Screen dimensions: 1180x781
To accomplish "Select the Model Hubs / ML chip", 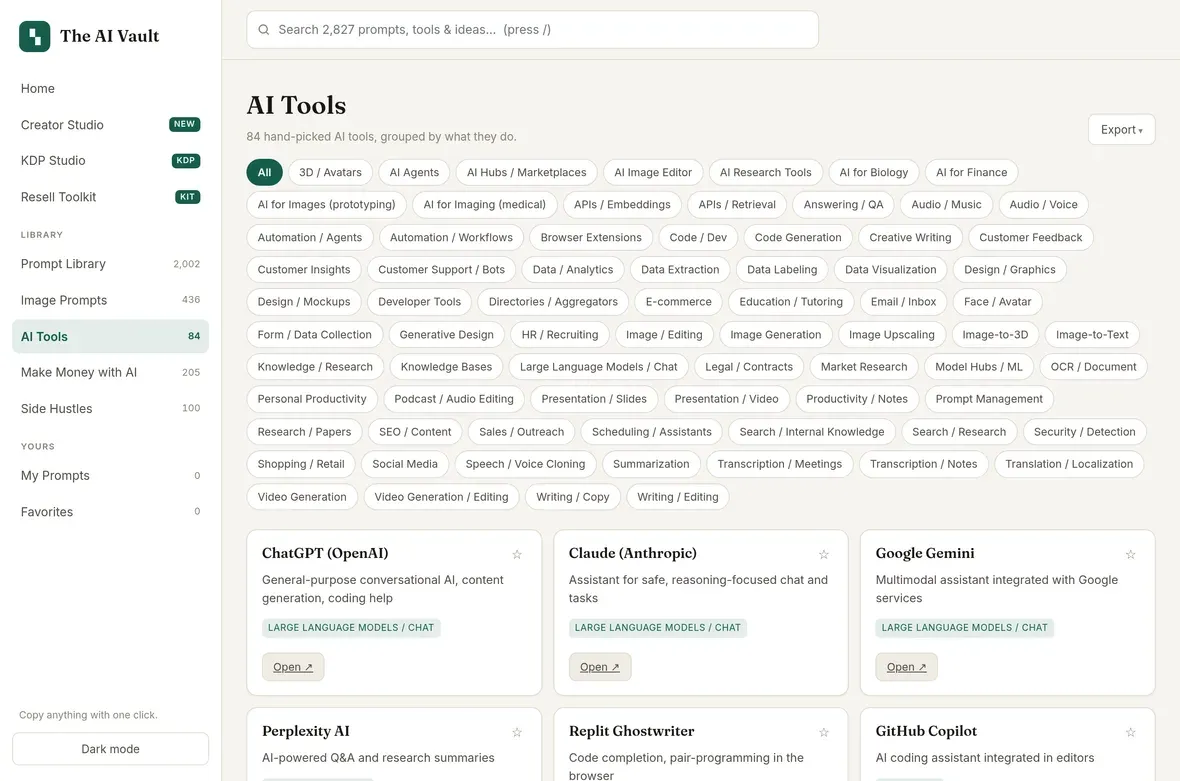I will (x=978, y=367).
